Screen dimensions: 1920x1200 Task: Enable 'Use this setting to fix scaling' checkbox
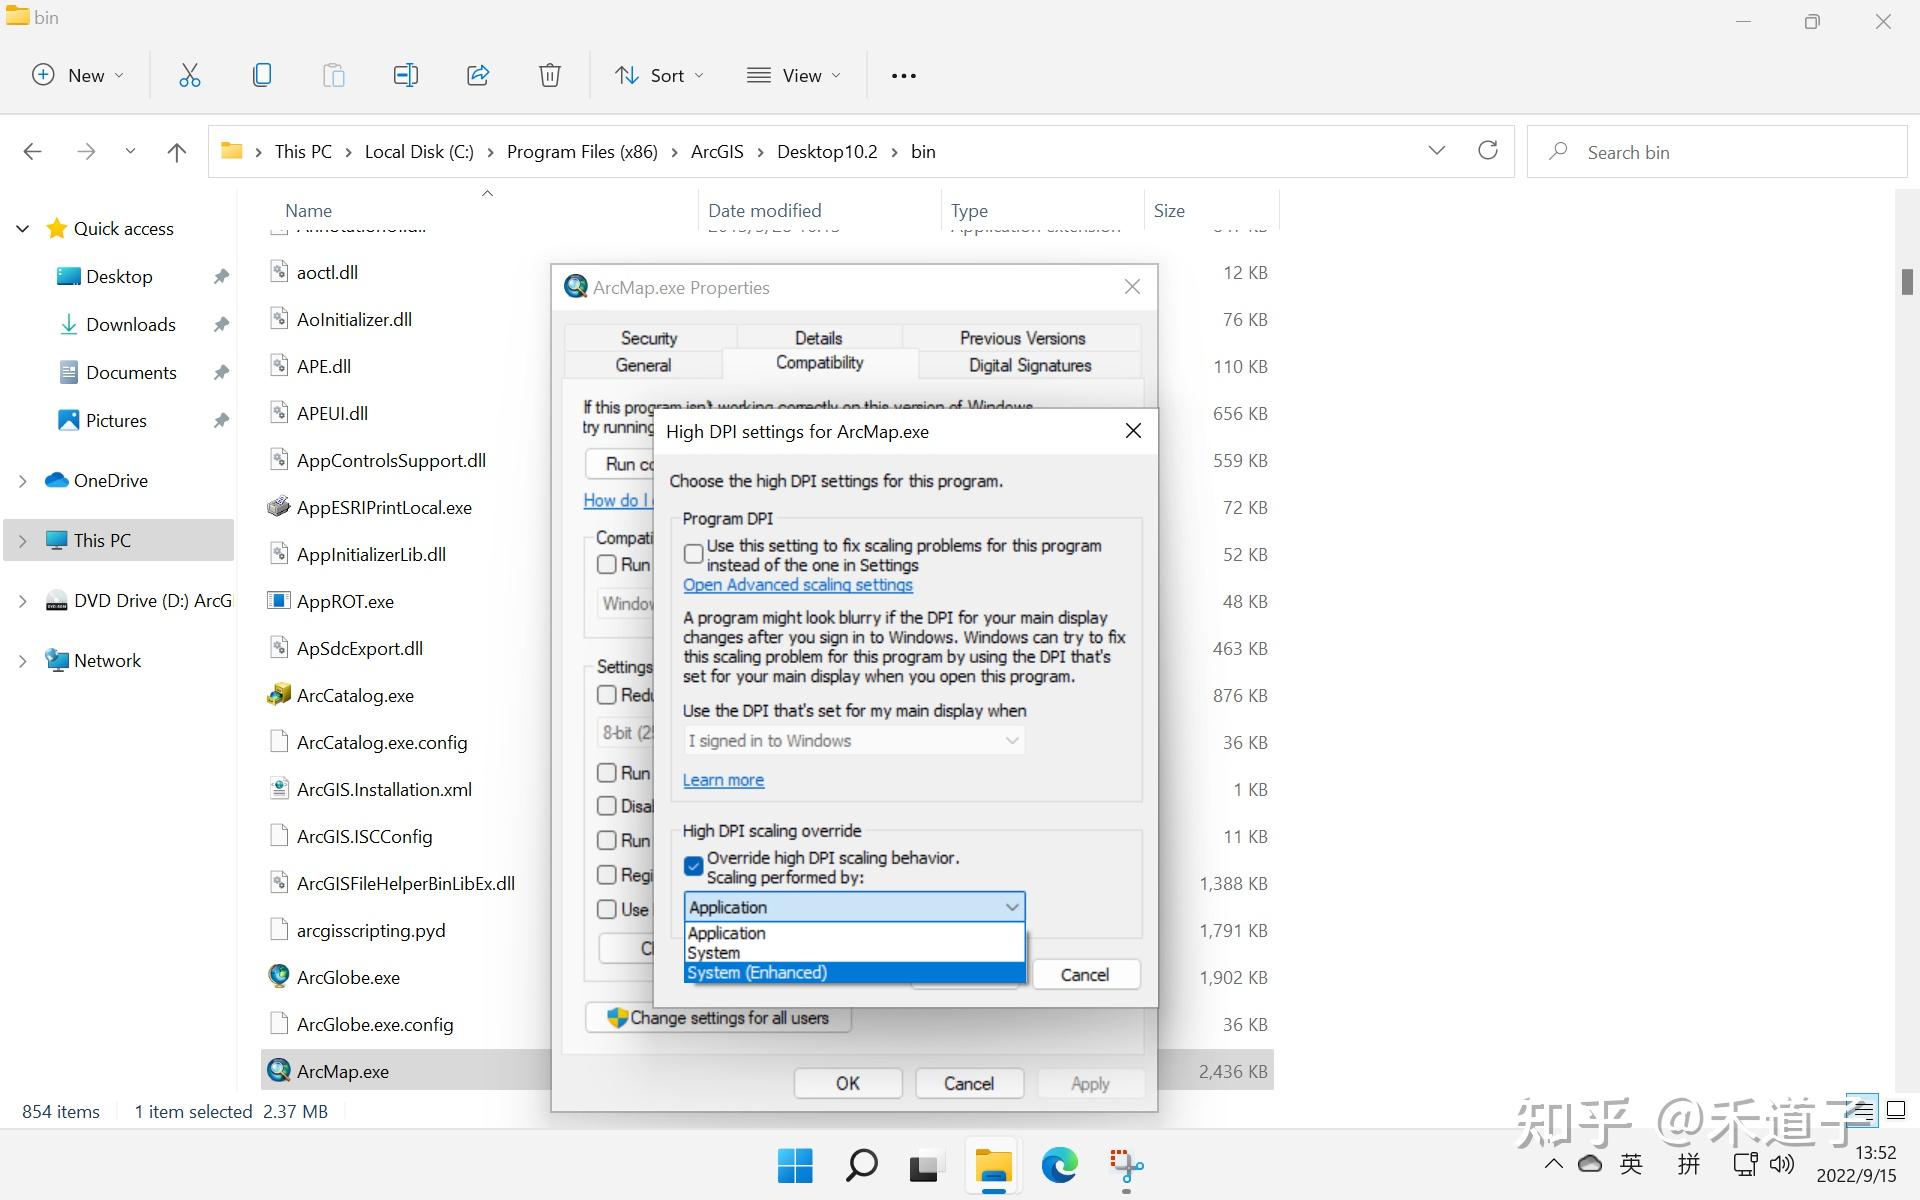click(693, 553)
